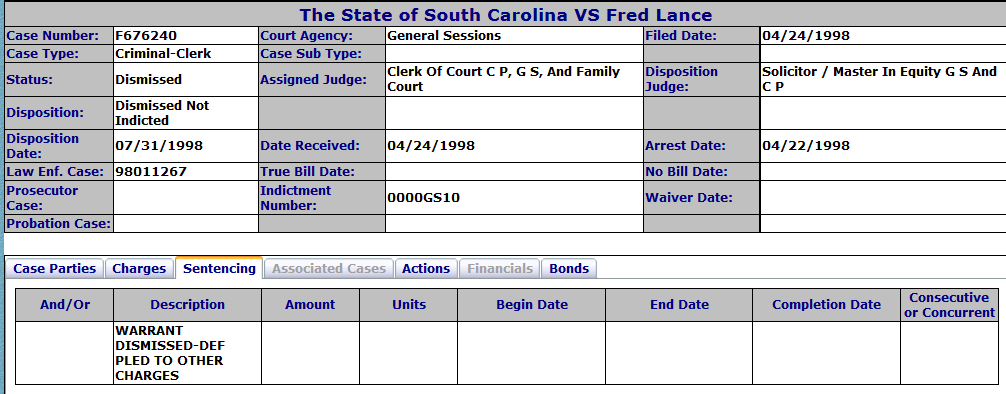This screenshot has height=394, width=1006.
Task: Click the Law Enf. Case value 98011267
Action: pyautogui.click(x=151, y=171)
